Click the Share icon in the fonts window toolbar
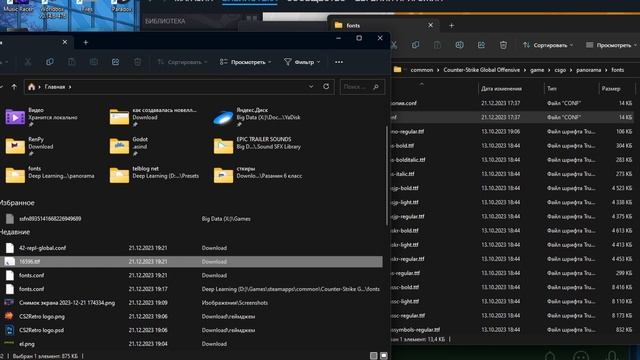Image resolution: width=640 pixels, height=360 pixels. (481, 45)
